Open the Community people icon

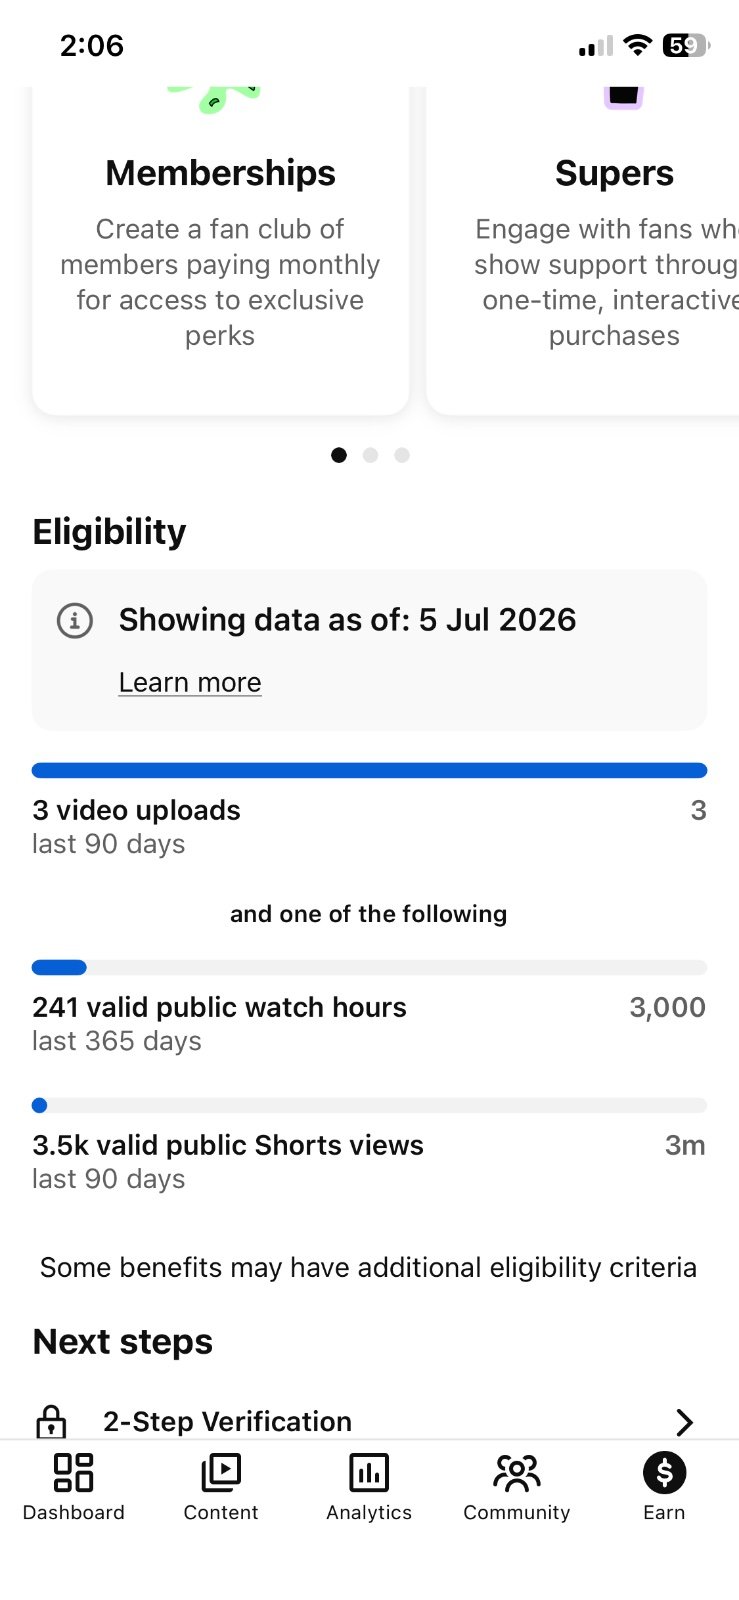[x=517, y=1472]
